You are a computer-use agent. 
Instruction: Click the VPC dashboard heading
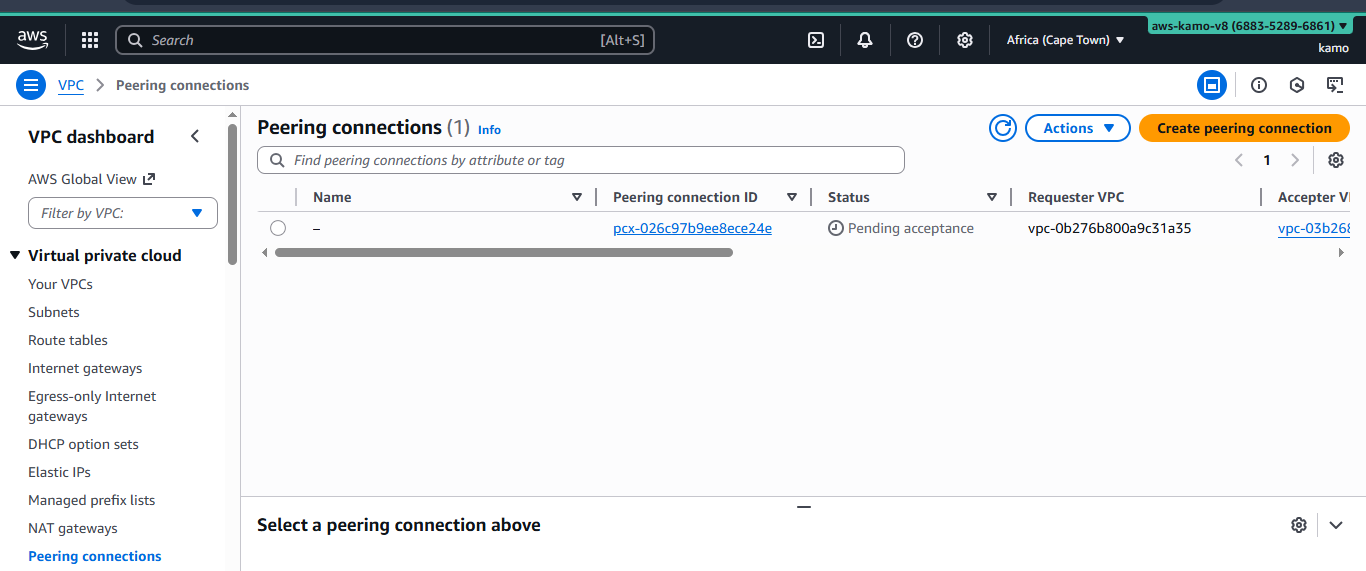tap(91, 137)
